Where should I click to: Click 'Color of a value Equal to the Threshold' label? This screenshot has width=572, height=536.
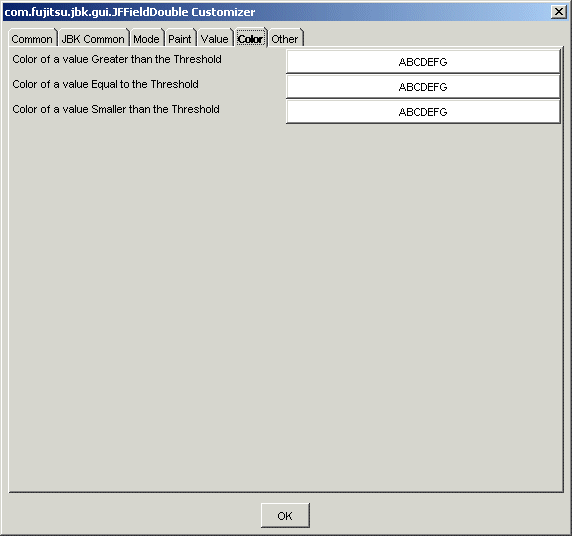[x=105, y=84]
